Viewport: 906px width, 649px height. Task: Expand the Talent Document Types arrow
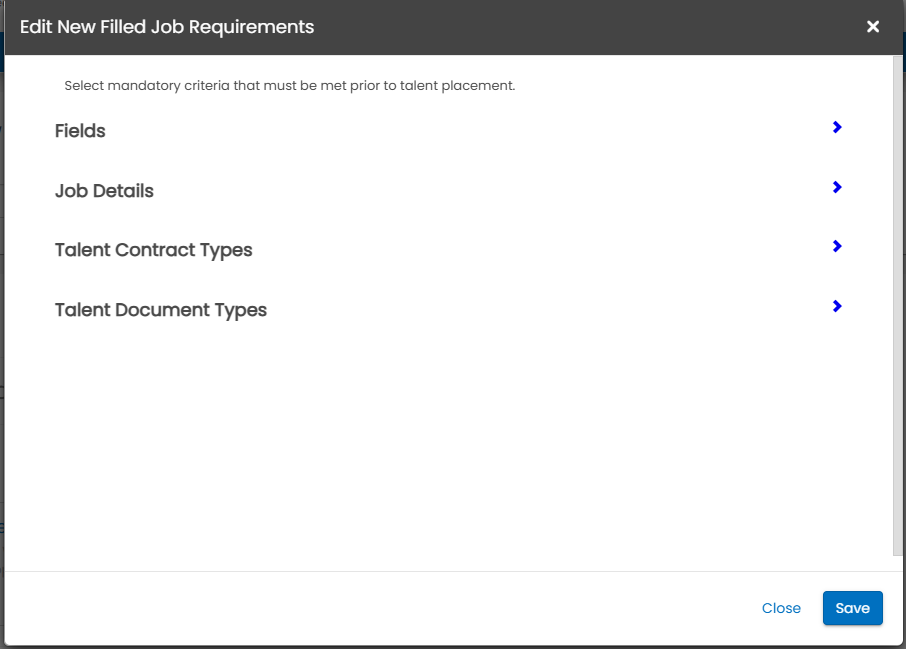[837, 306]
